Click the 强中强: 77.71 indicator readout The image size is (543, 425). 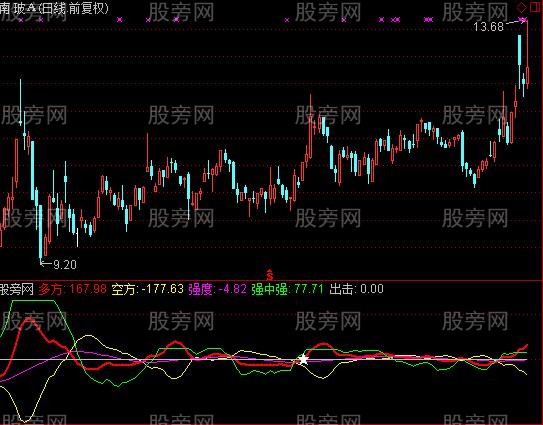click(287, 289)
